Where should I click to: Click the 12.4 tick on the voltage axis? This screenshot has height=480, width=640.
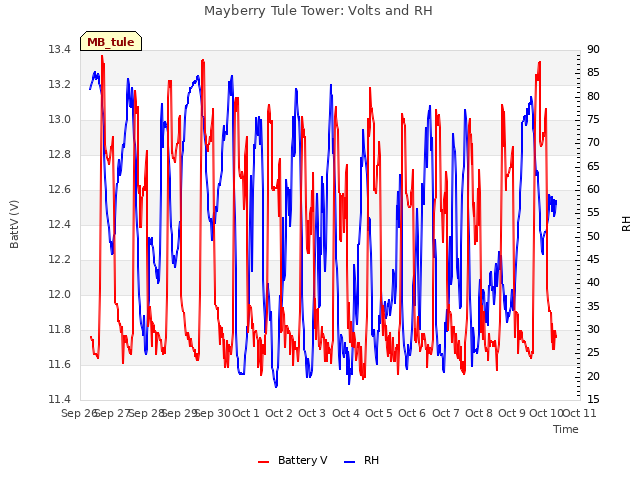point(59,224)
